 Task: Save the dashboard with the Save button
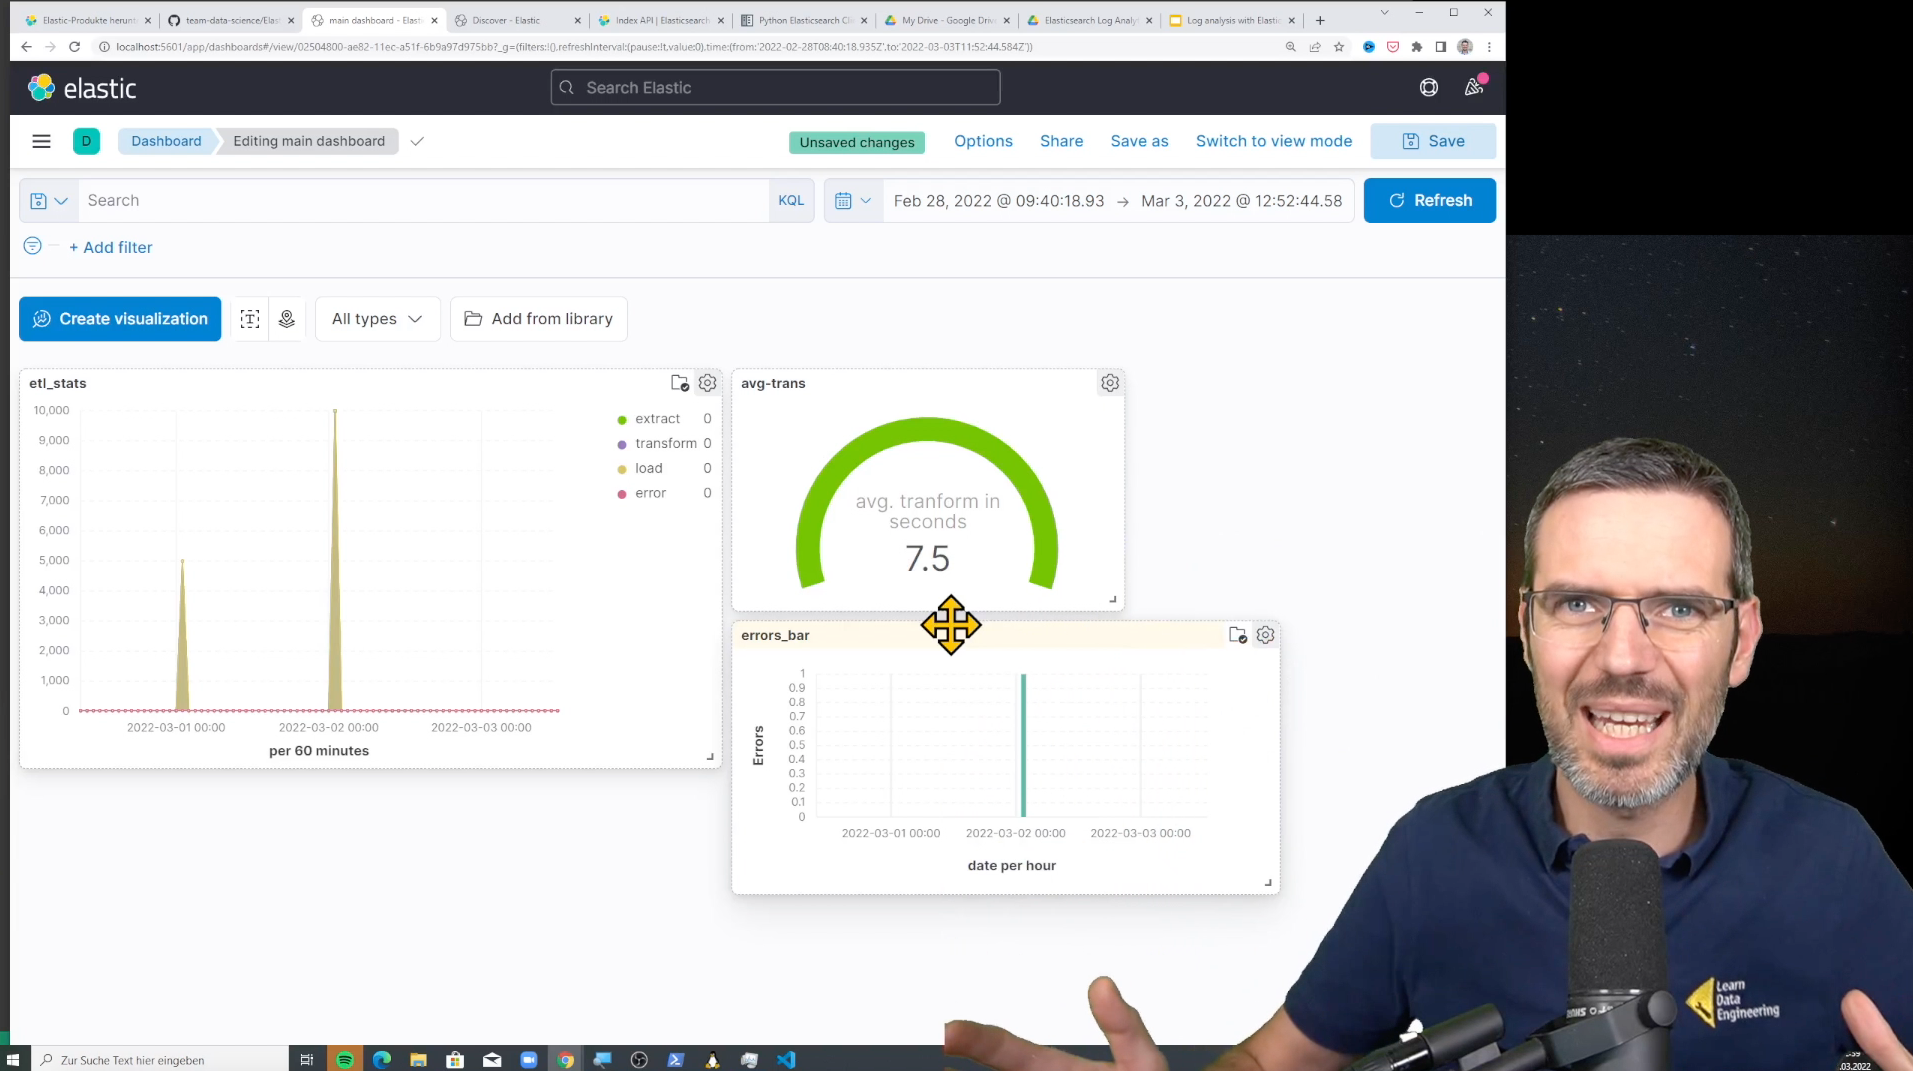1433,141
